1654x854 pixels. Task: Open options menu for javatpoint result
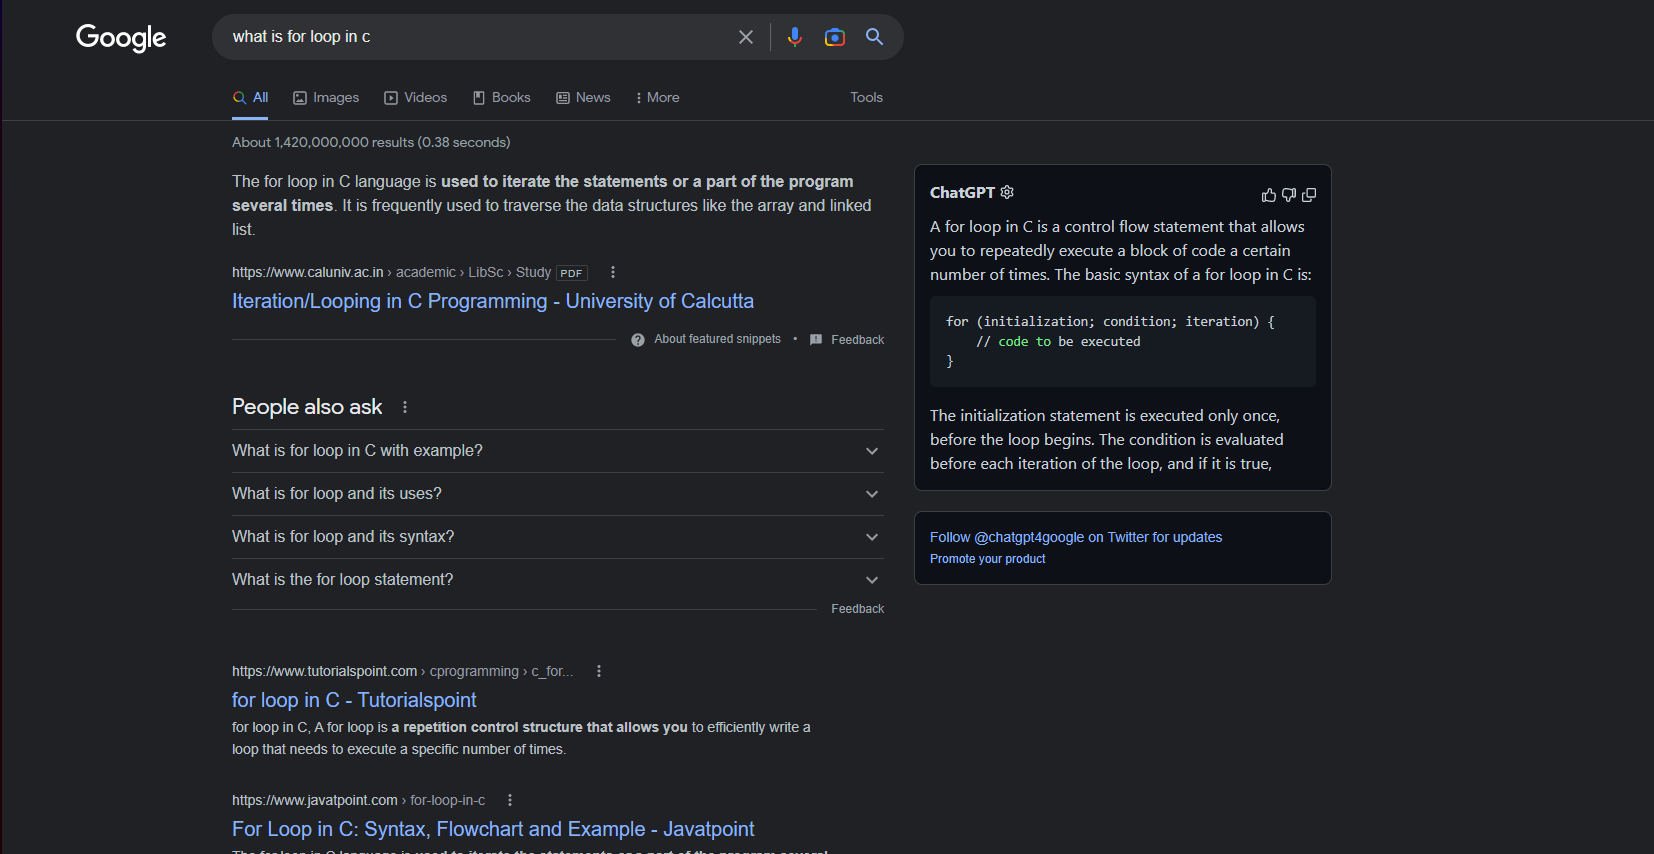pyautogui.click(x=510, y=800)
